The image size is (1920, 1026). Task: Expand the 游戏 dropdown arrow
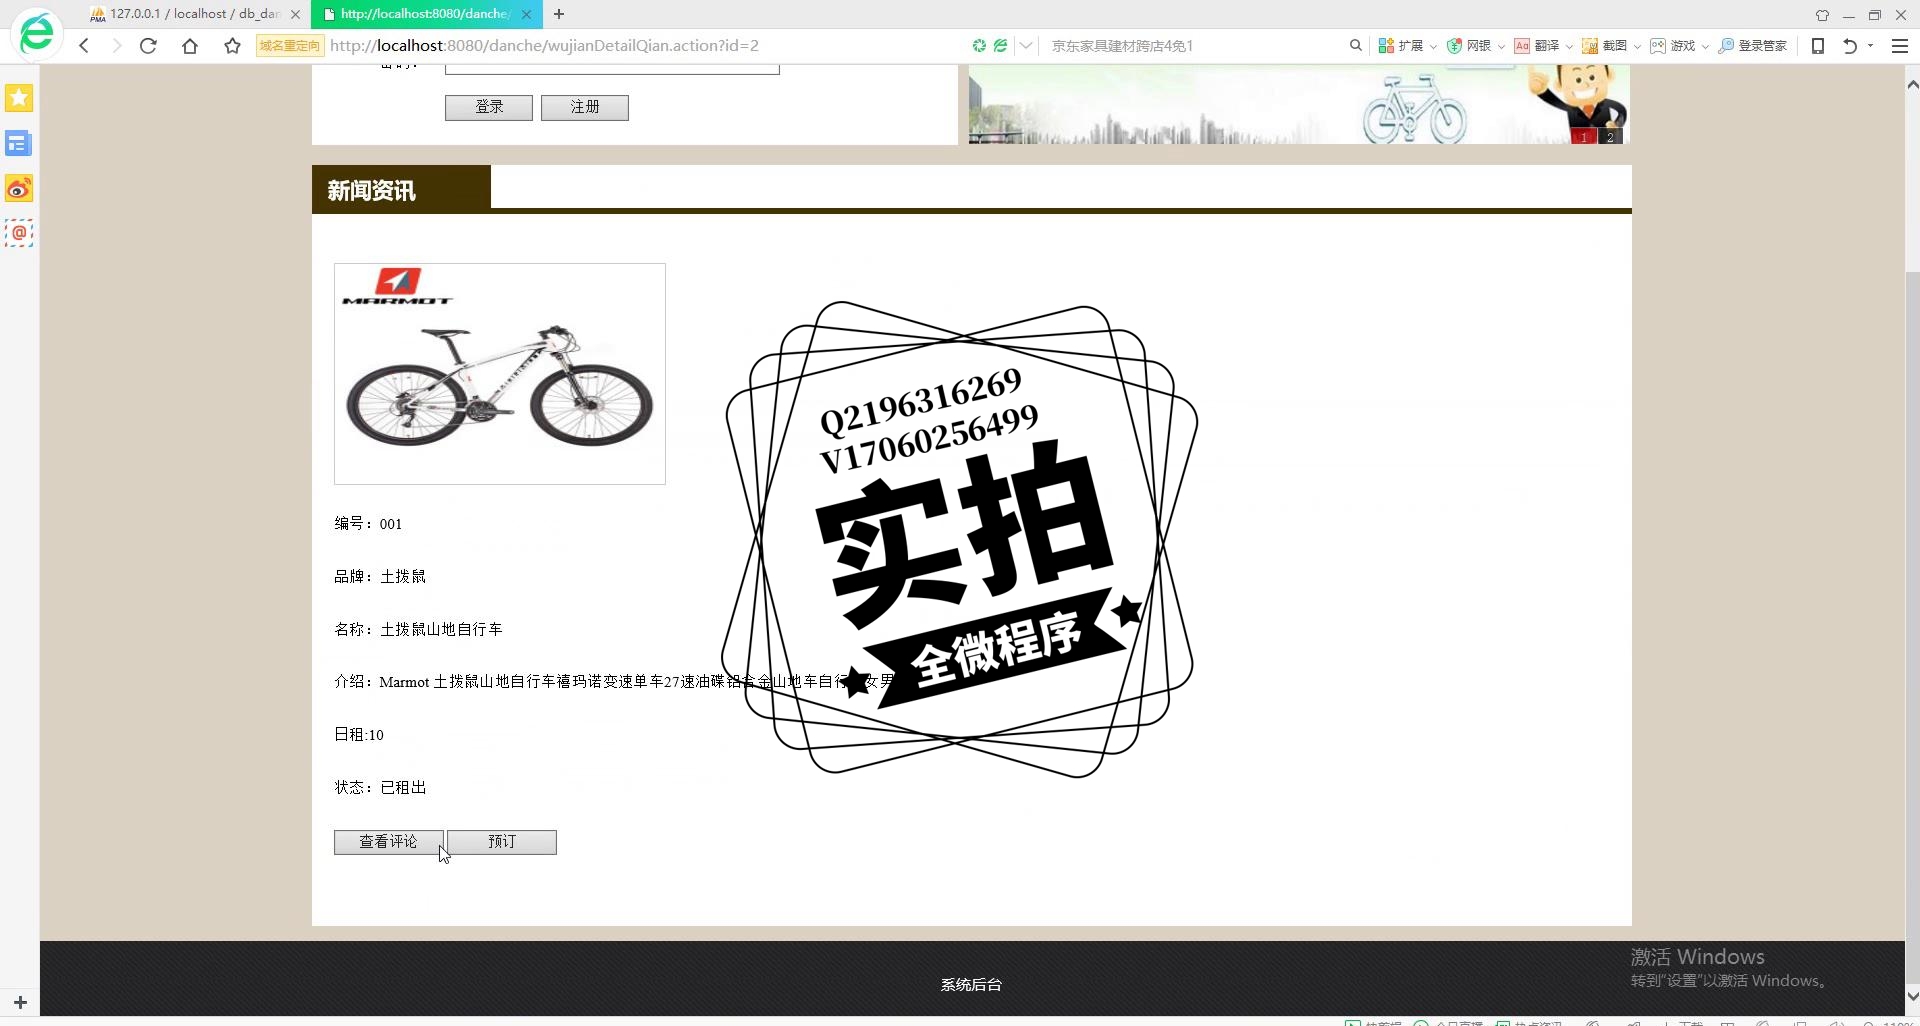(x=1705, y=47)
